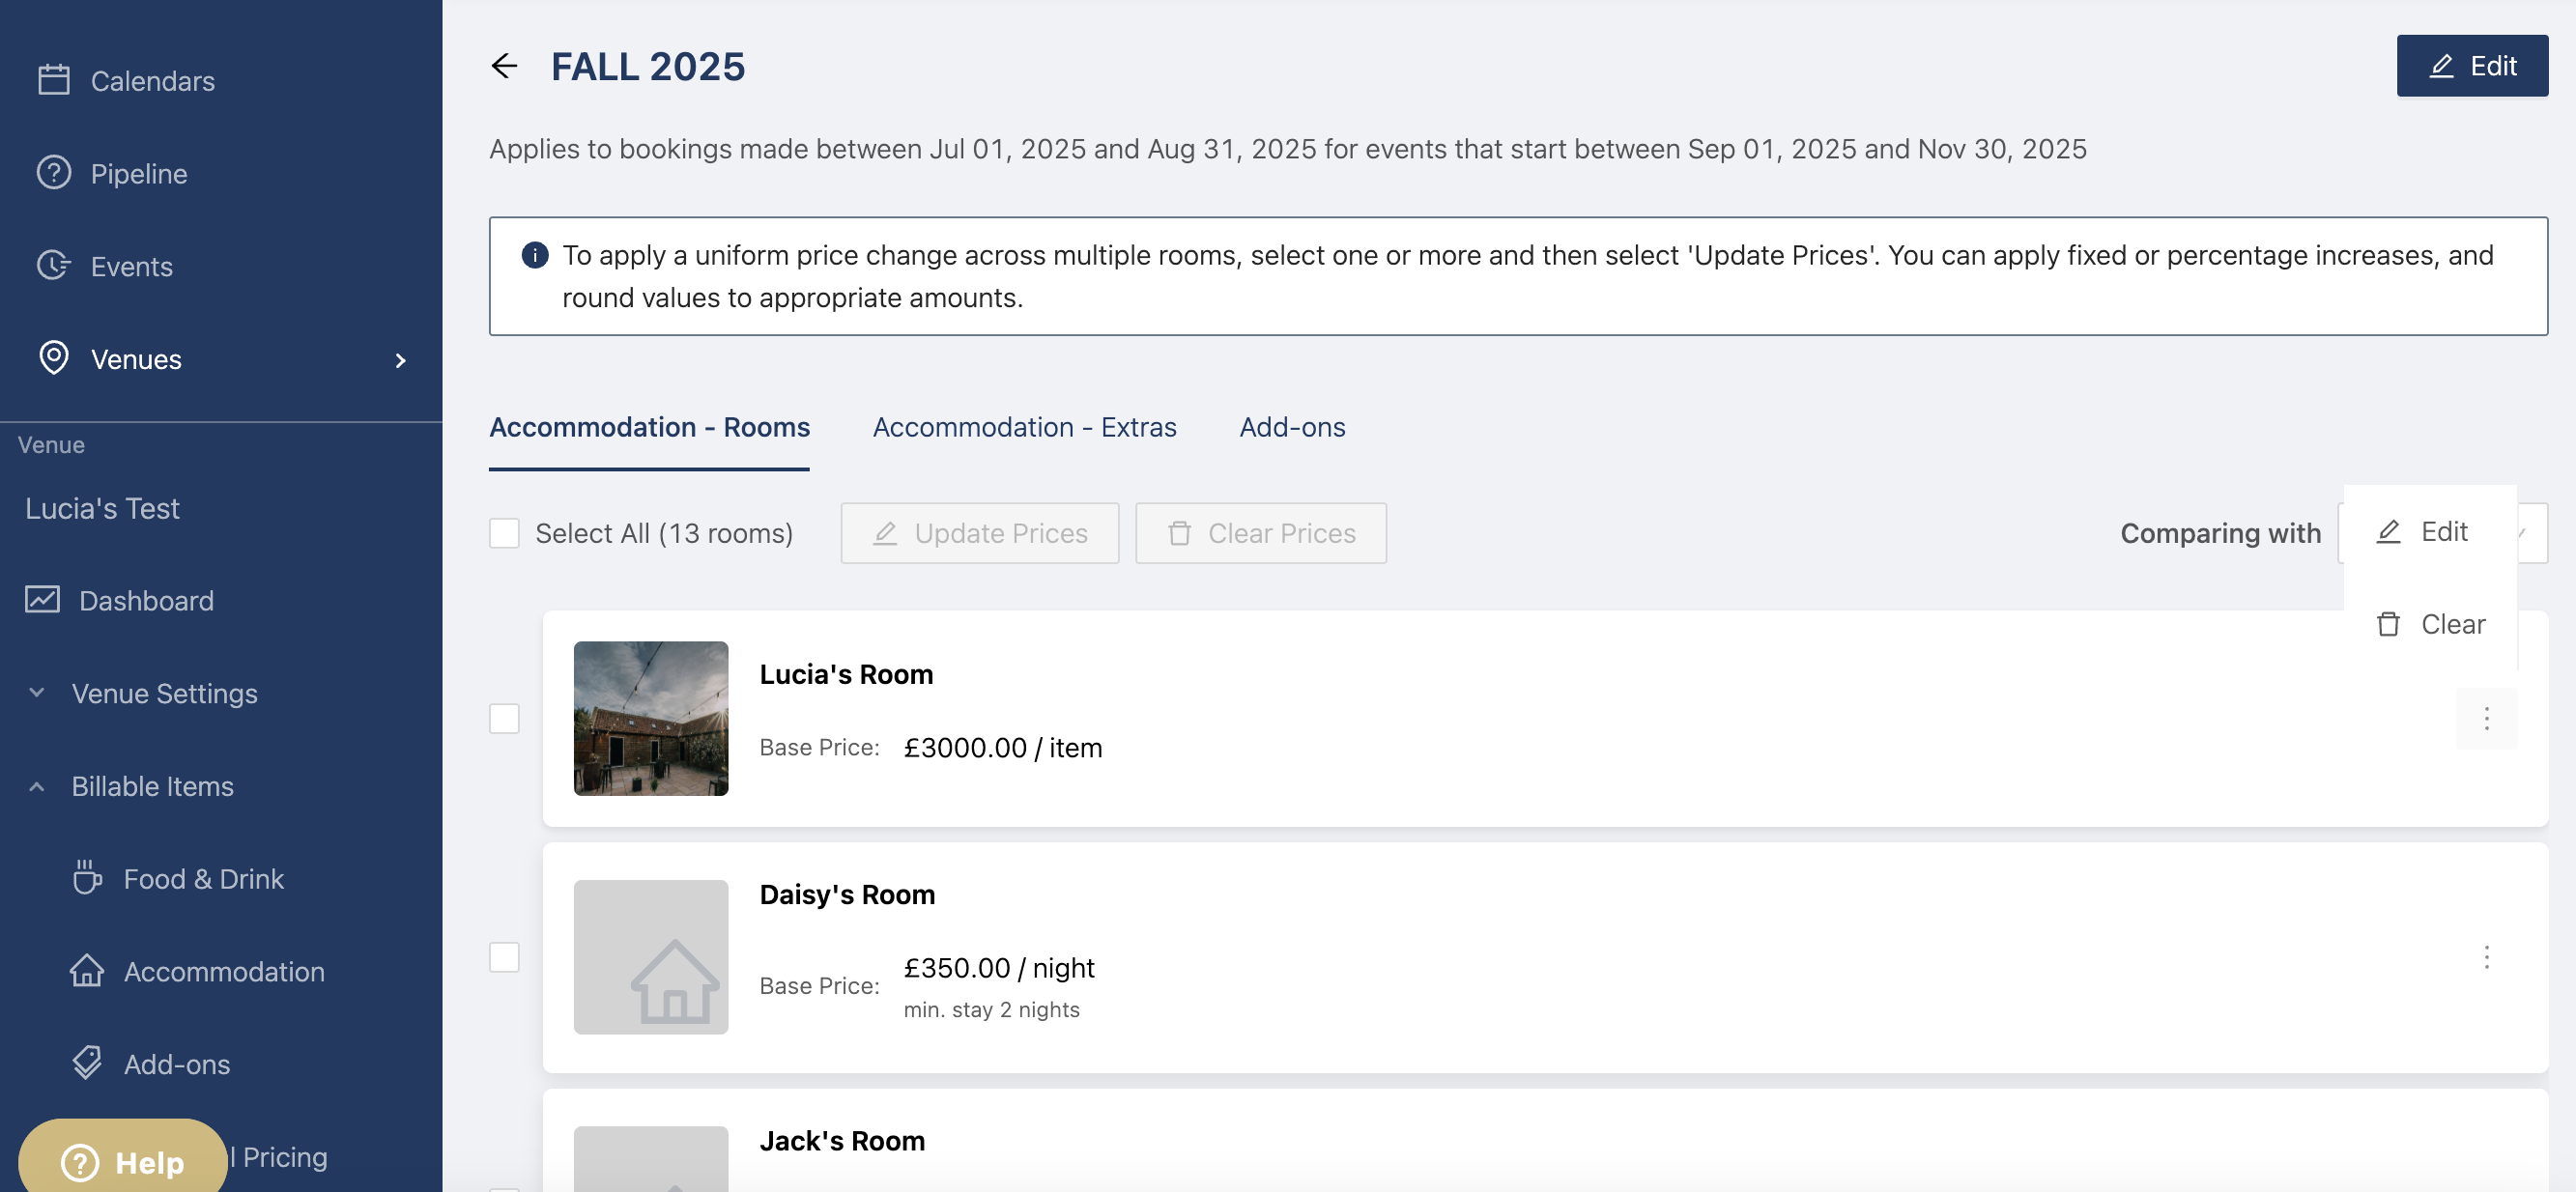Image resolution: width=2576 pixels, height=1192 pixels.
Task: Open the three-dot menu for Lucia's Room
Action: 2486,718
